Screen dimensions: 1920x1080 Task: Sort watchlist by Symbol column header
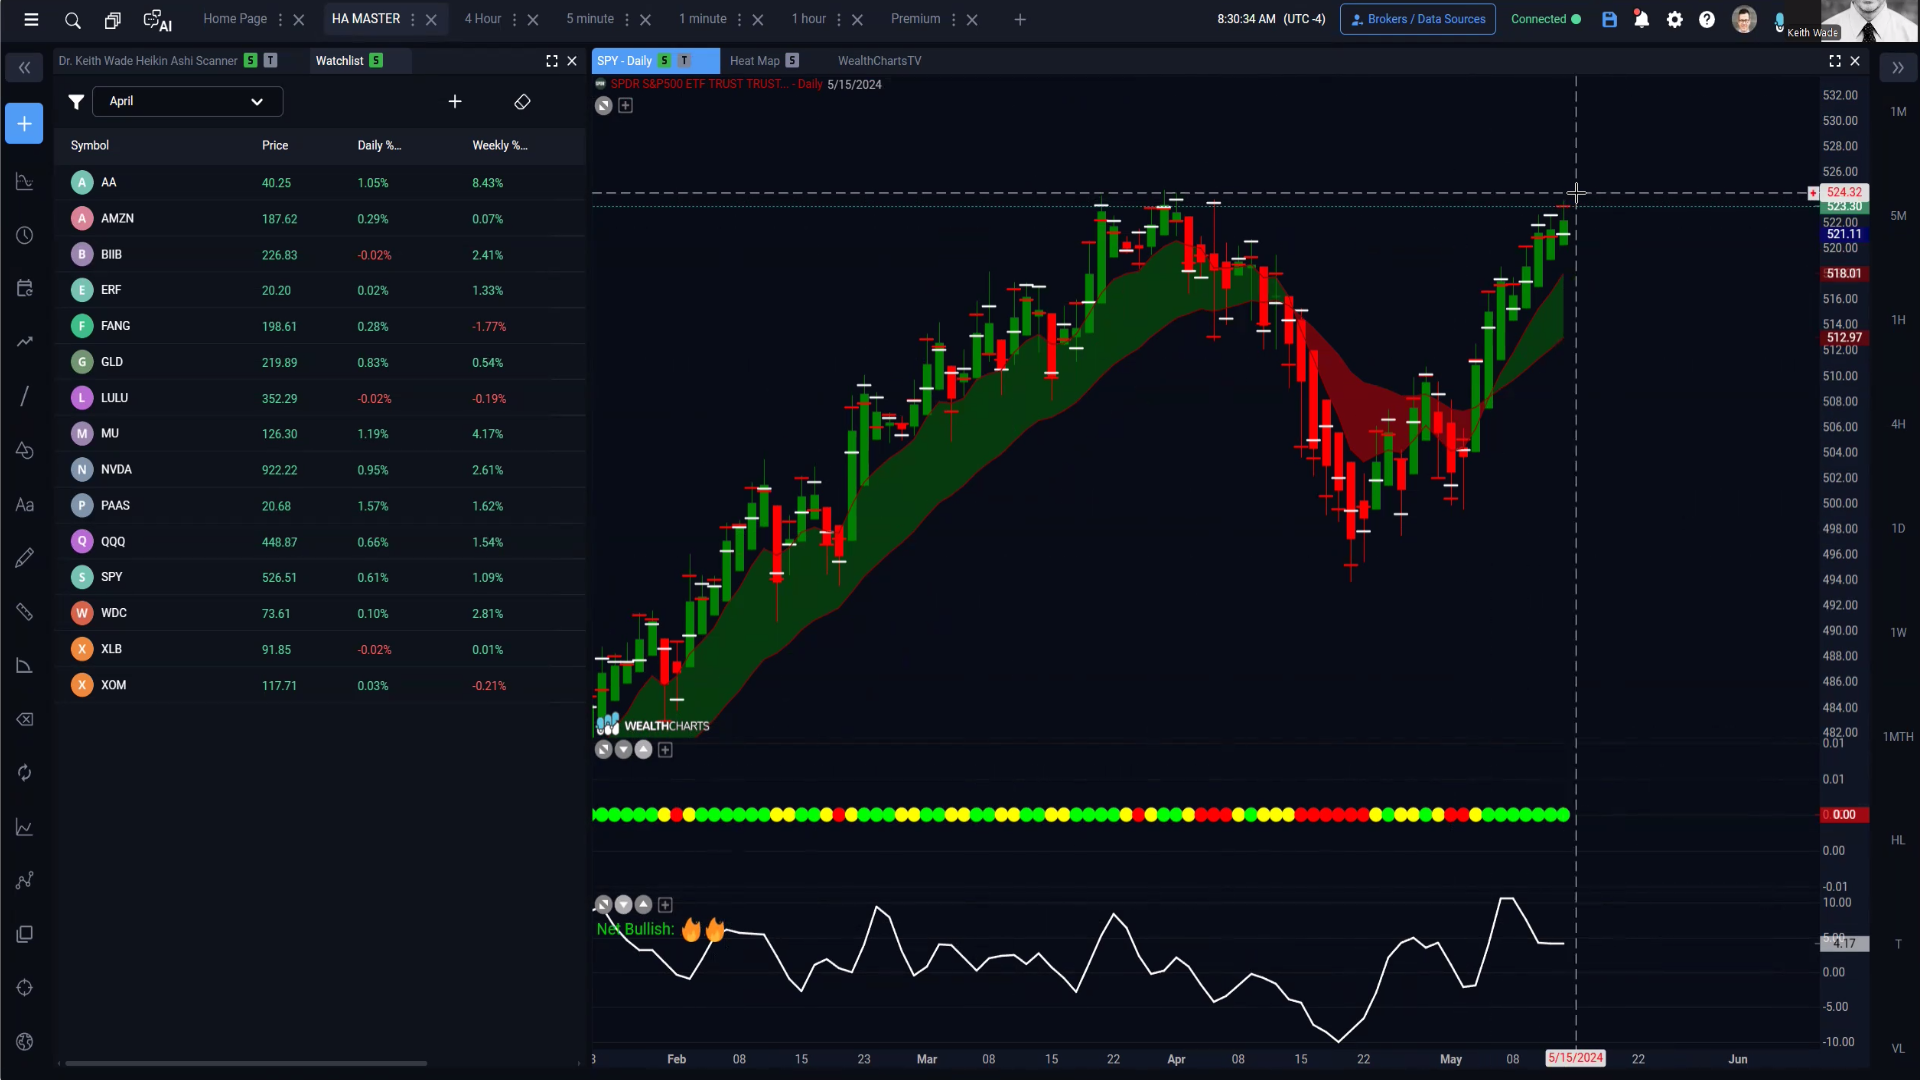tap(90, 146)
